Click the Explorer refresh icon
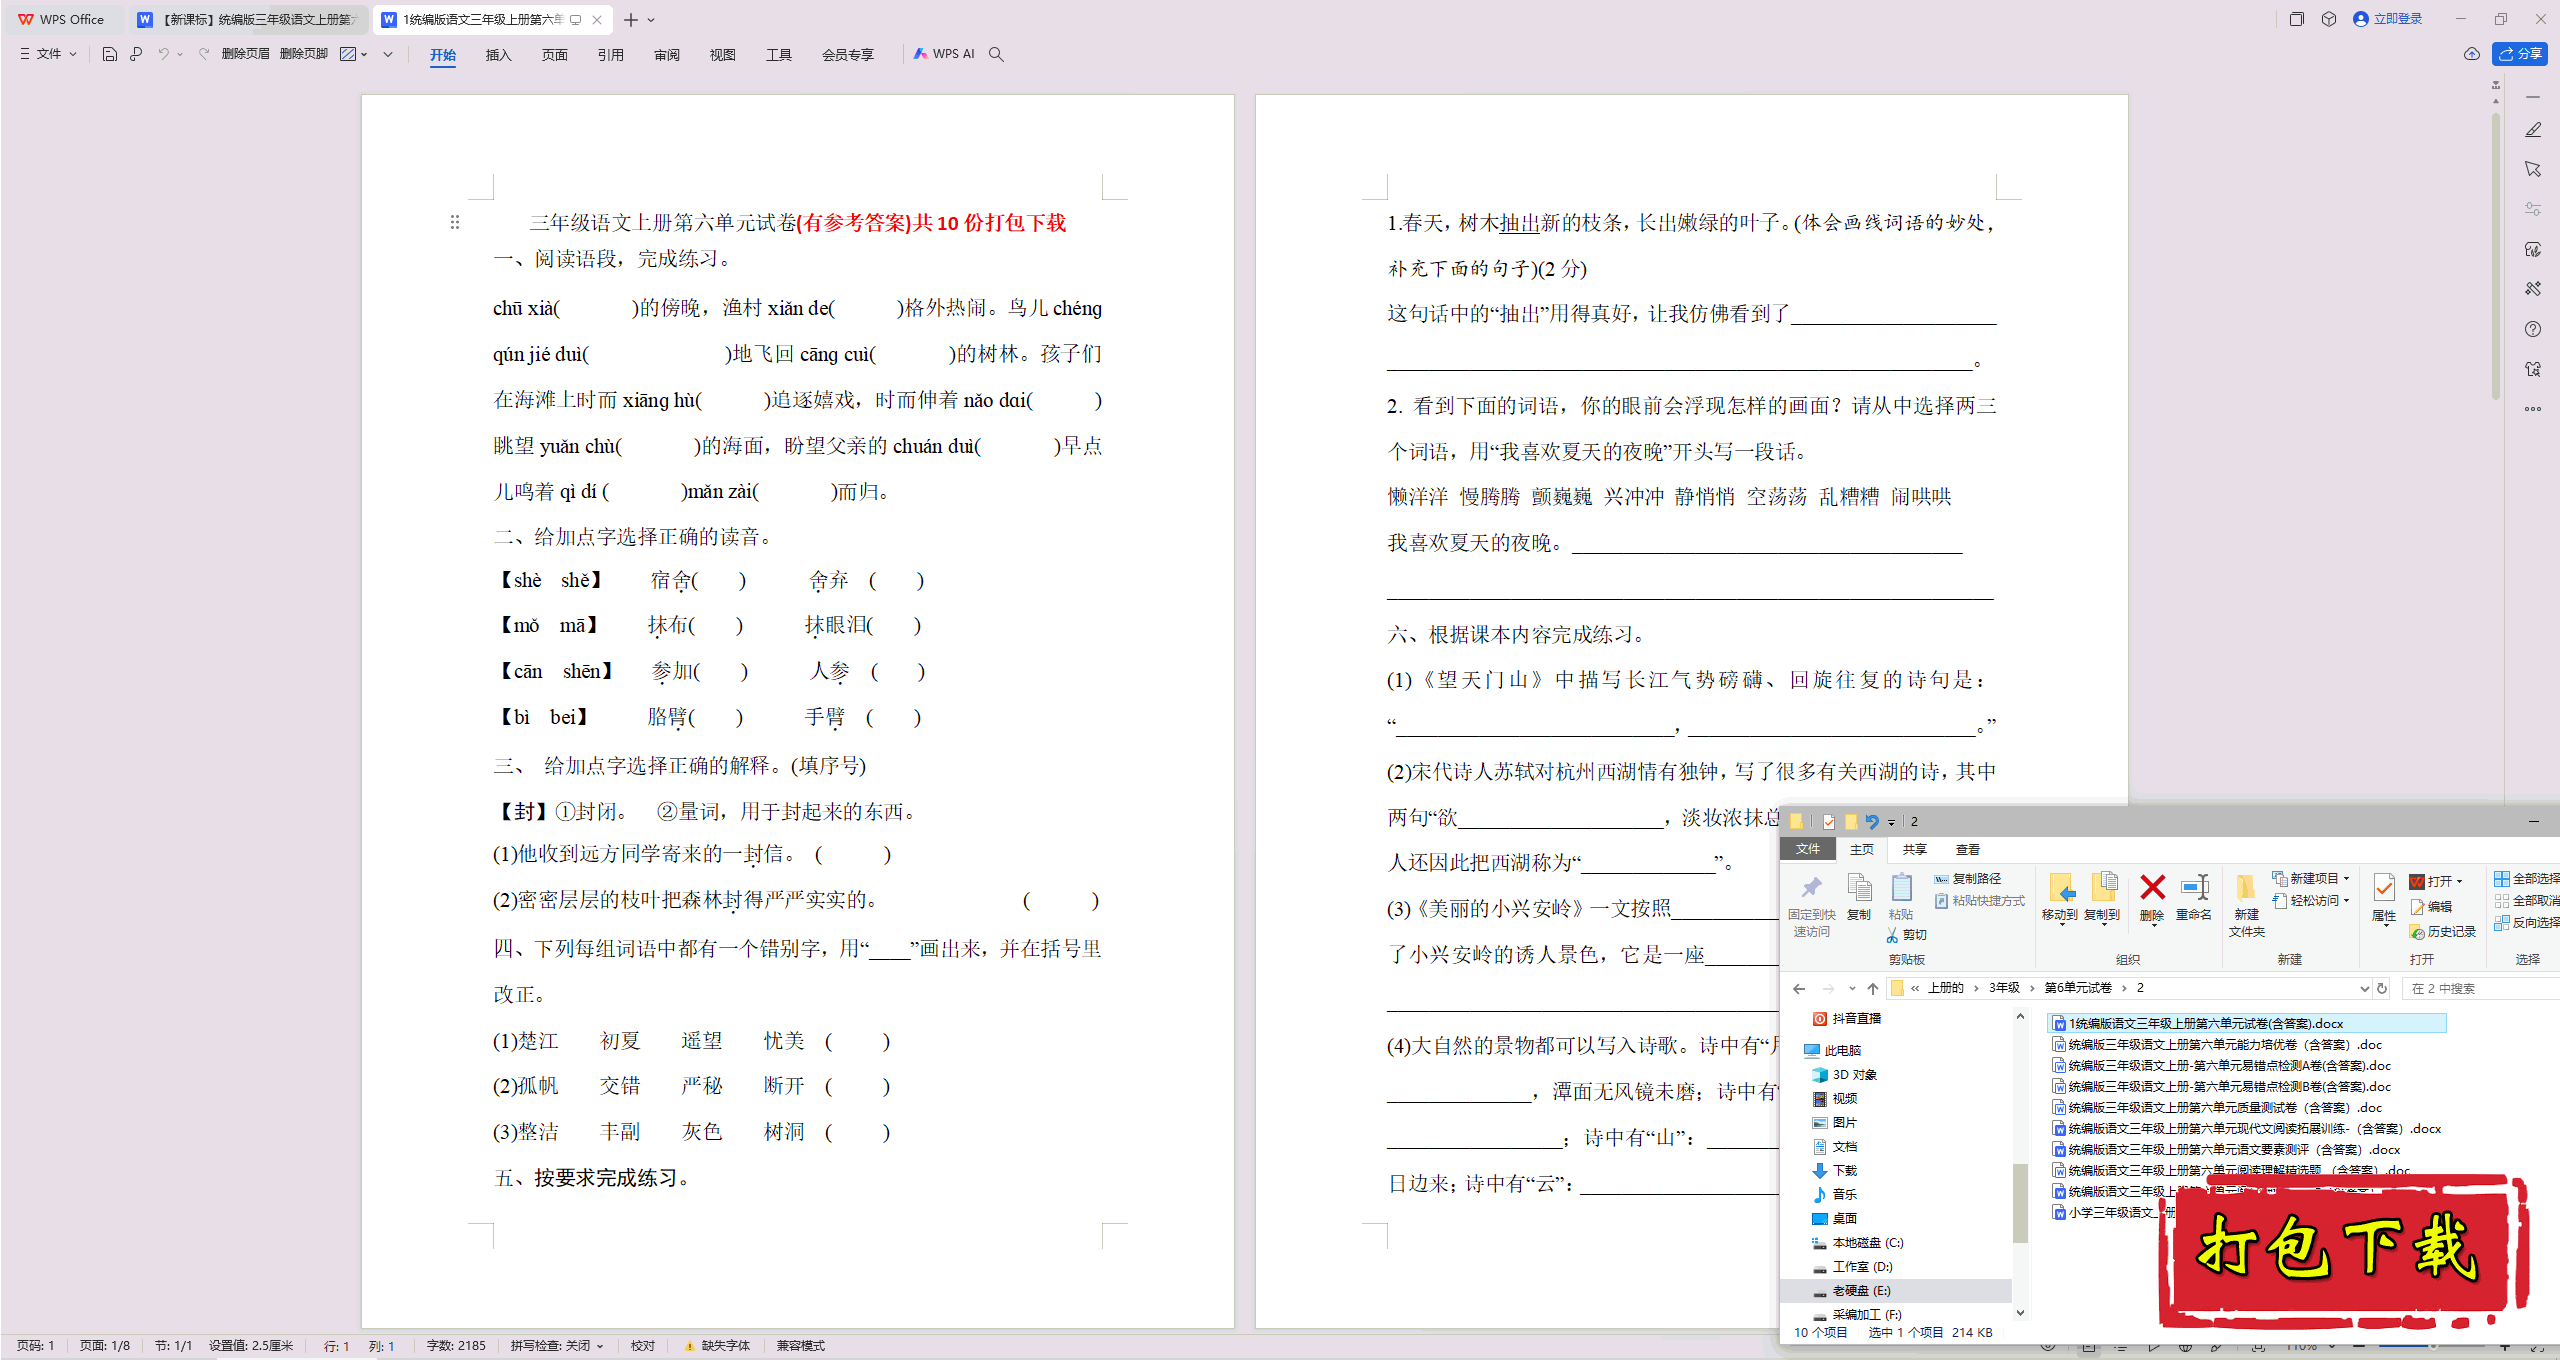2560x1360 pixels. click(x=2382, y=988)
